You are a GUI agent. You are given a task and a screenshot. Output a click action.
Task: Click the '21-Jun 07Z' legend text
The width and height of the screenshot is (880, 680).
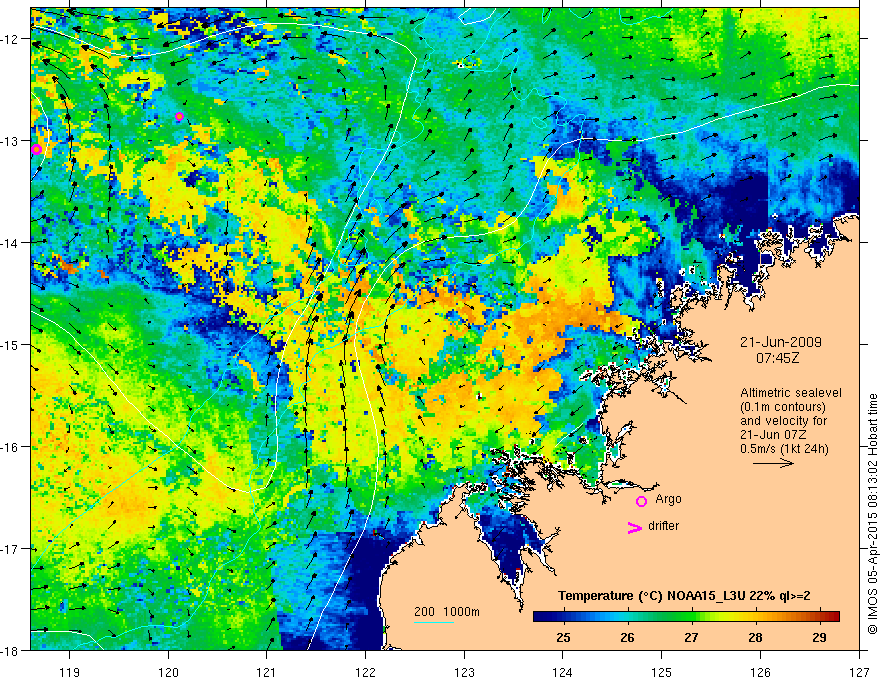773,435
